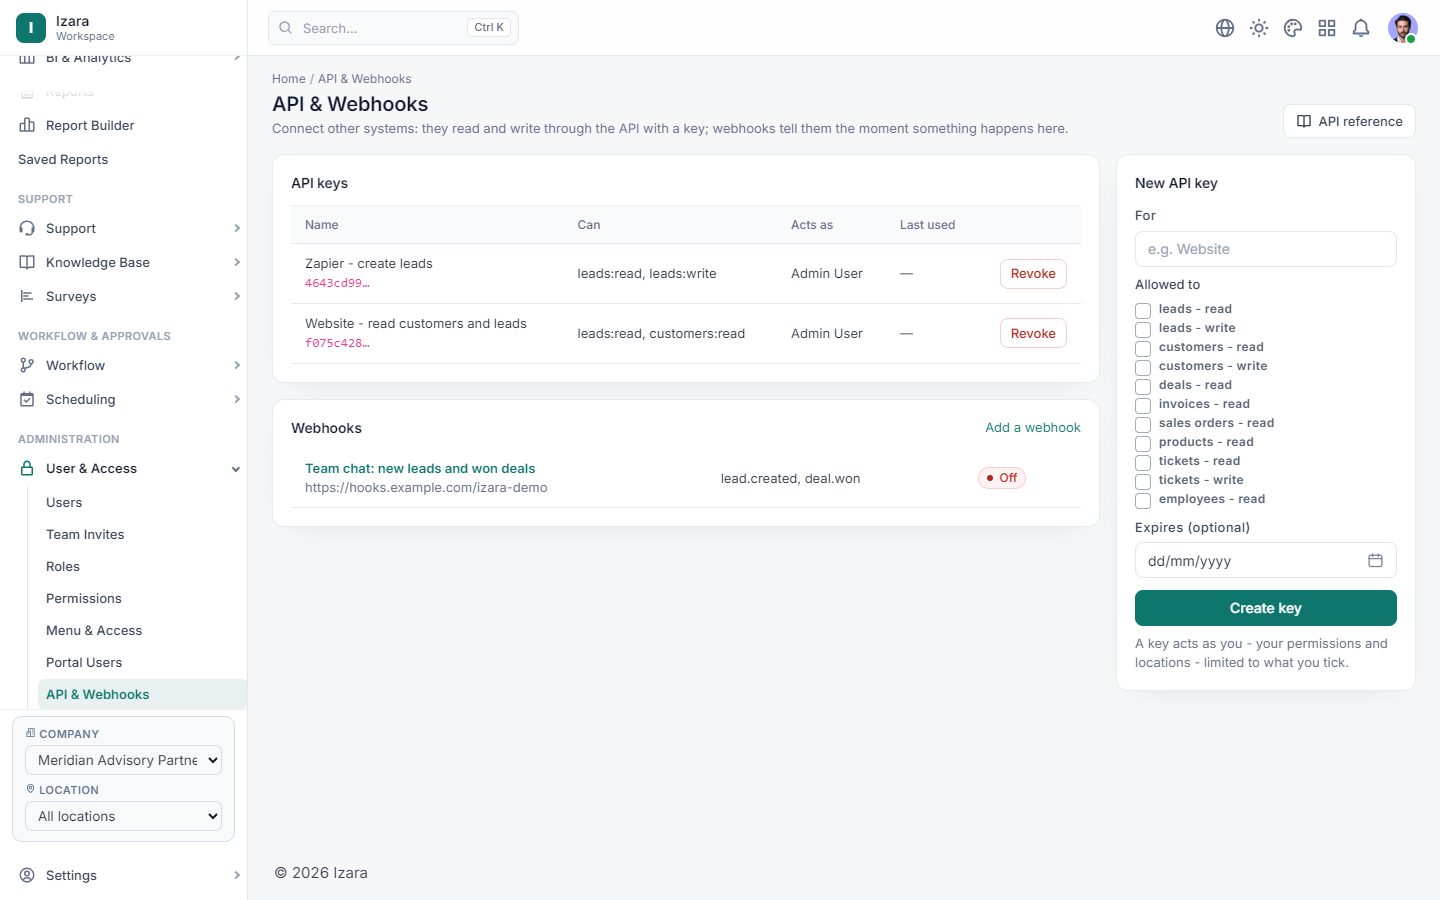1440x900 pixels.
Task: Open the 'All locations' dropdown
Action: 123,816
